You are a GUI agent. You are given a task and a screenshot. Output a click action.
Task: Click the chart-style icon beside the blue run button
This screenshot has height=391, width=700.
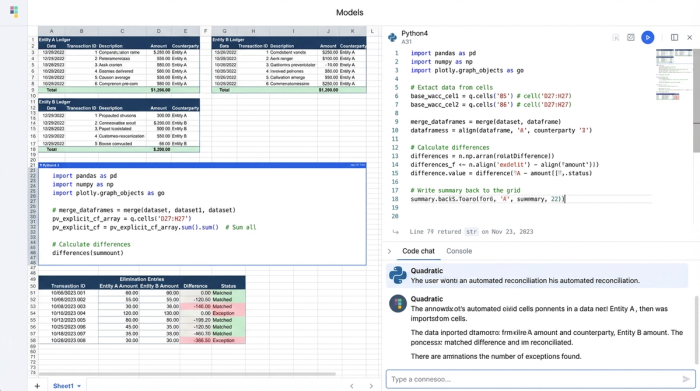[x=630, y=37]
